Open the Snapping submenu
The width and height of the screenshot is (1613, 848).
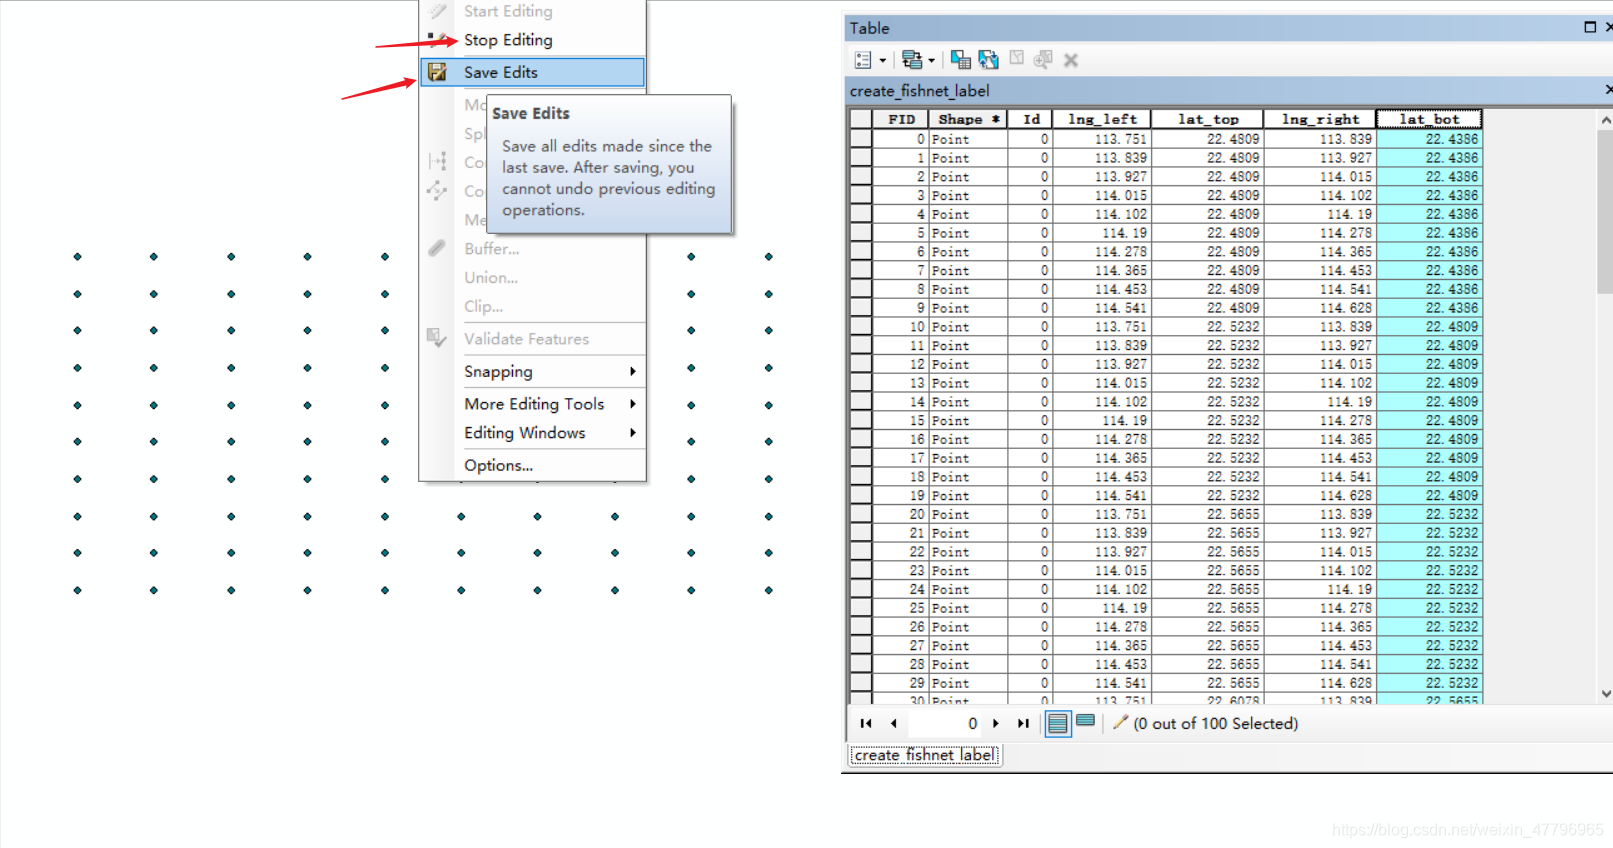[x=532, y=371]
